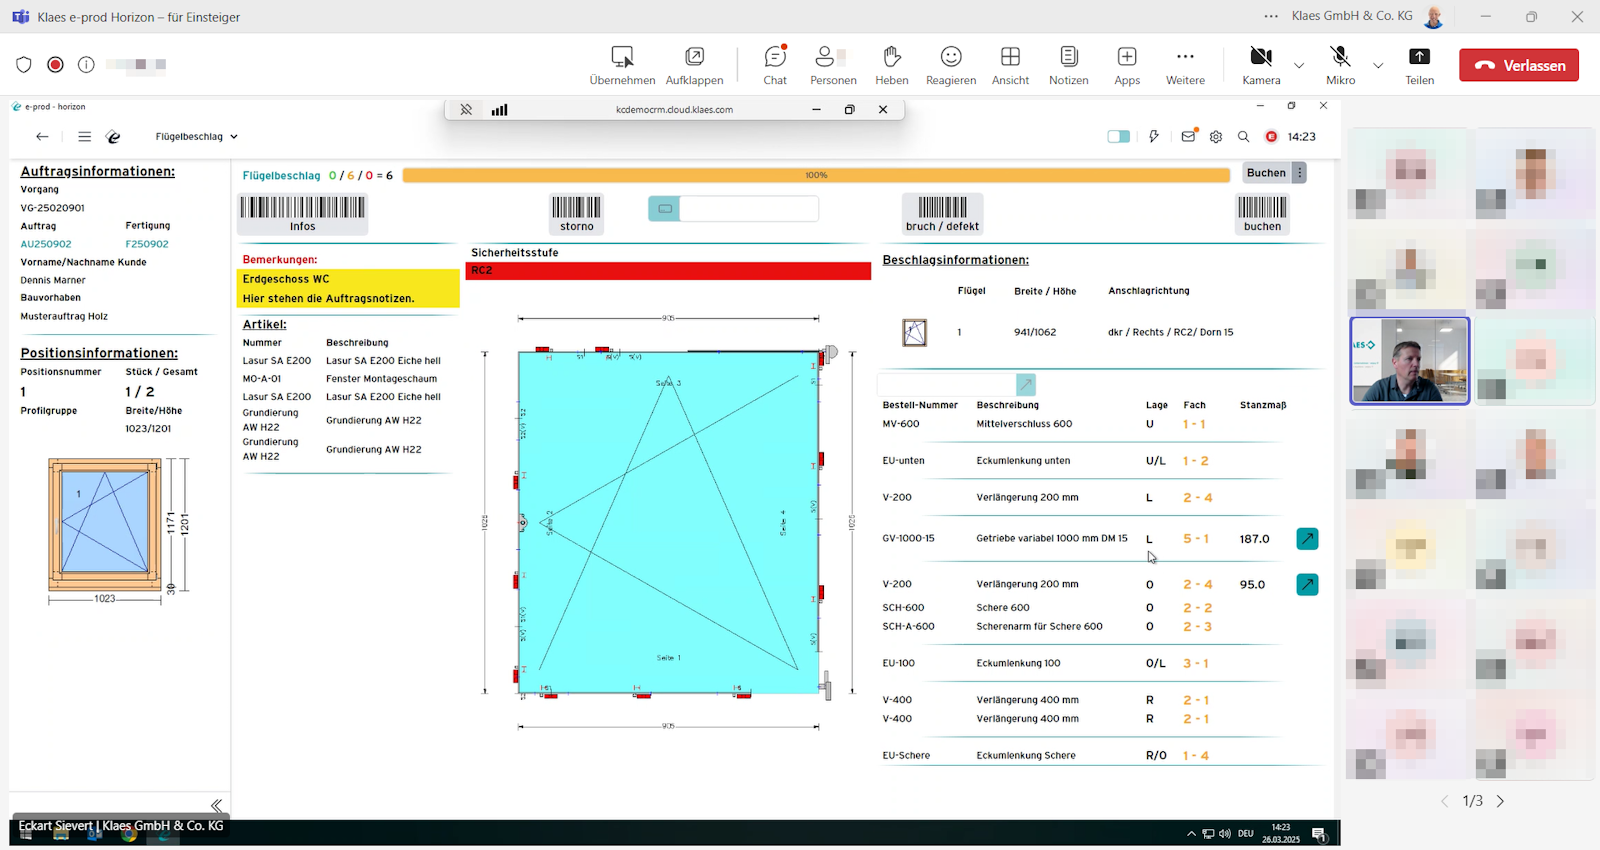Open the Reagieren reactions icon
Viewport: 1600px width, 850px height.
click(x=950, y=65)
